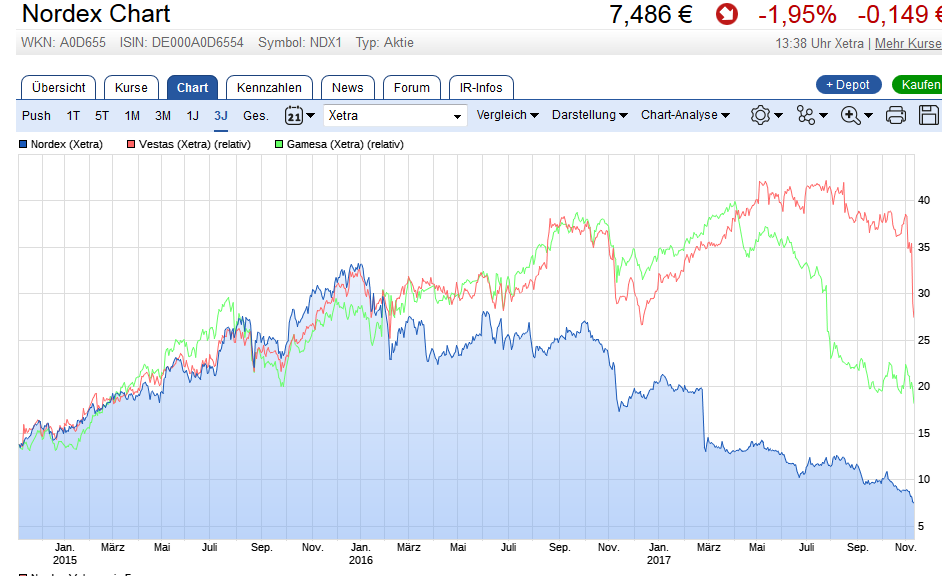Image resolution: width=942 pixels, height=576 pixels.
Task: Click the green Kaufen button
Action: coord(918,85)
